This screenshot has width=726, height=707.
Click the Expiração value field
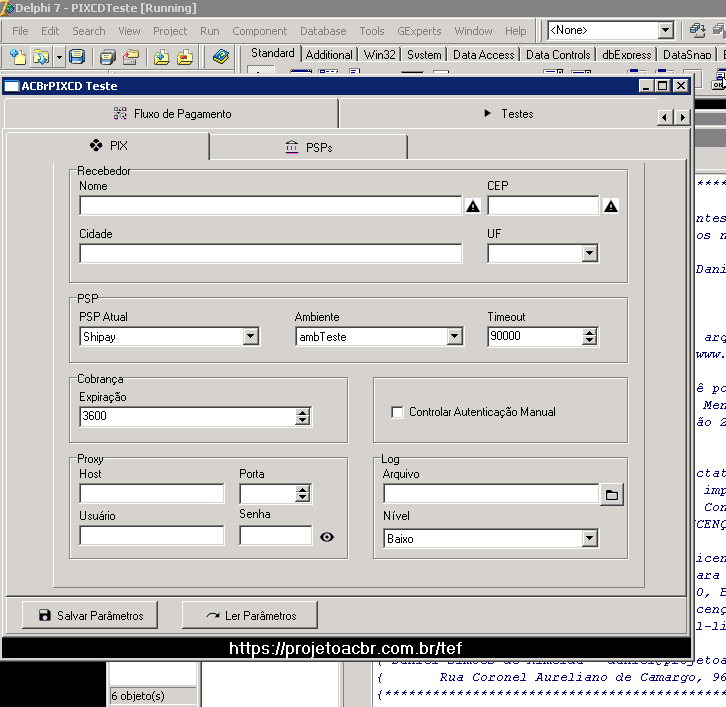[x=188, y=416]
